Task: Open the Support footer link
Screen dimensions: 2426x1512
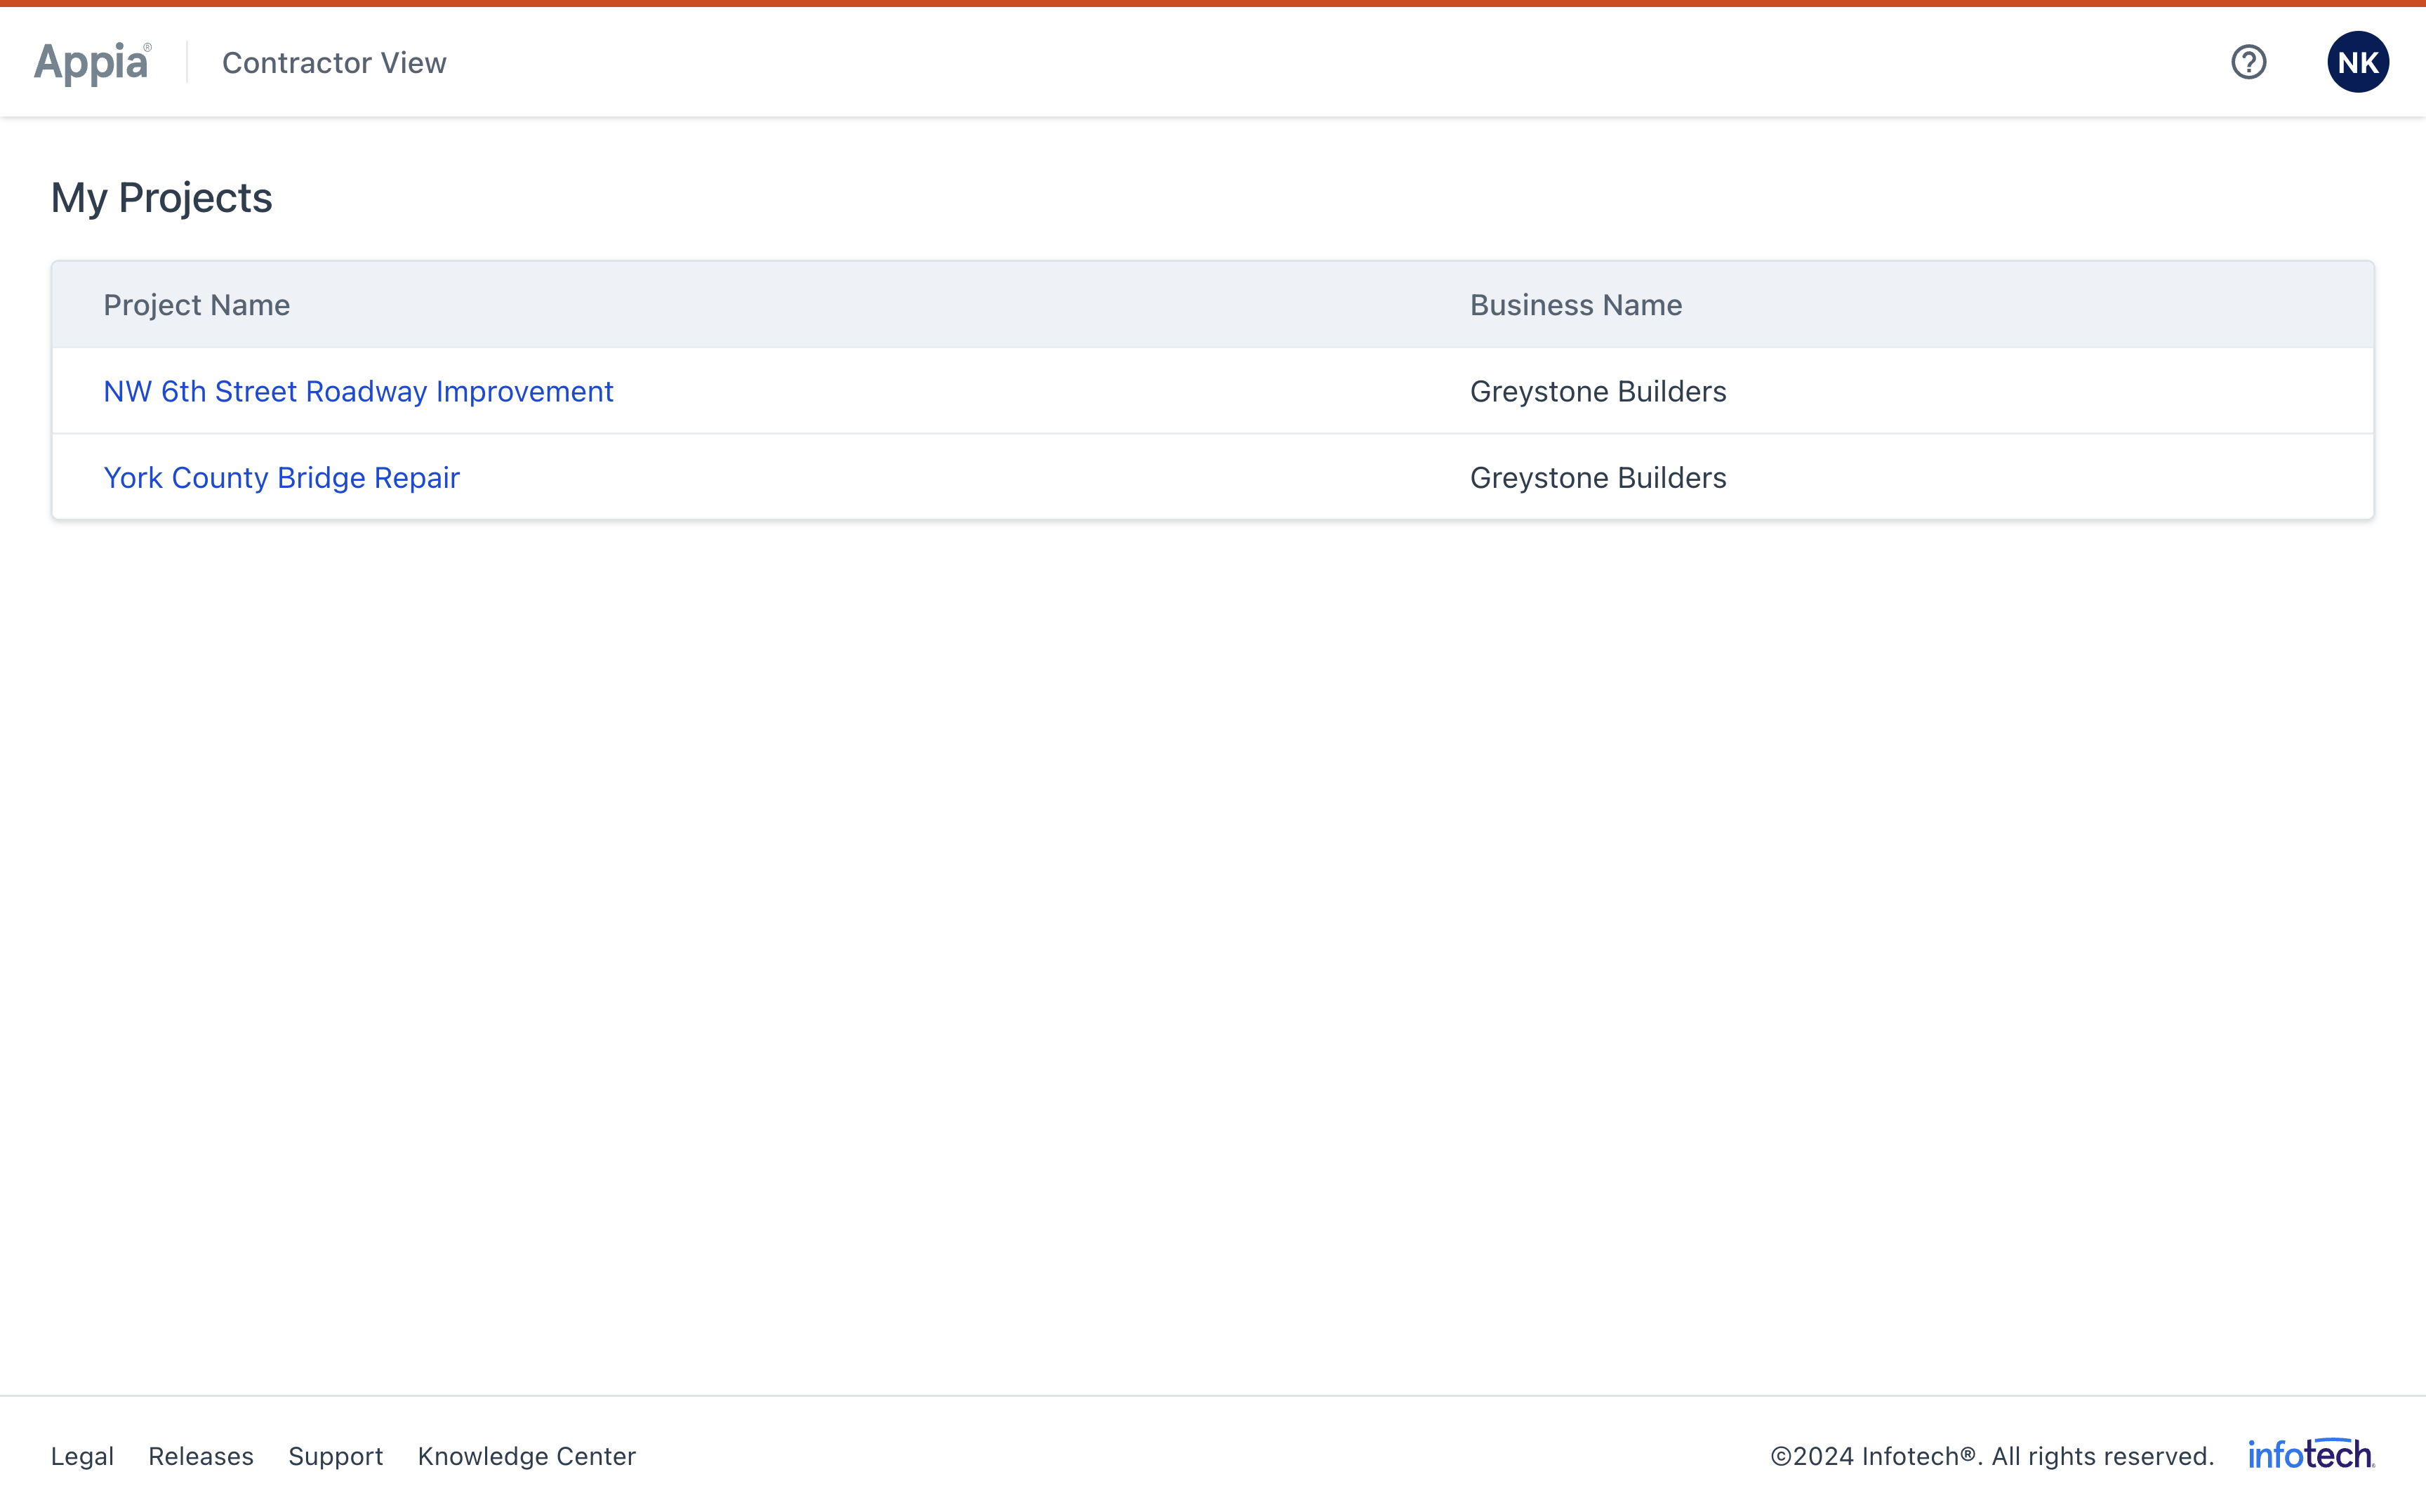Action: tap(336, 1456)
